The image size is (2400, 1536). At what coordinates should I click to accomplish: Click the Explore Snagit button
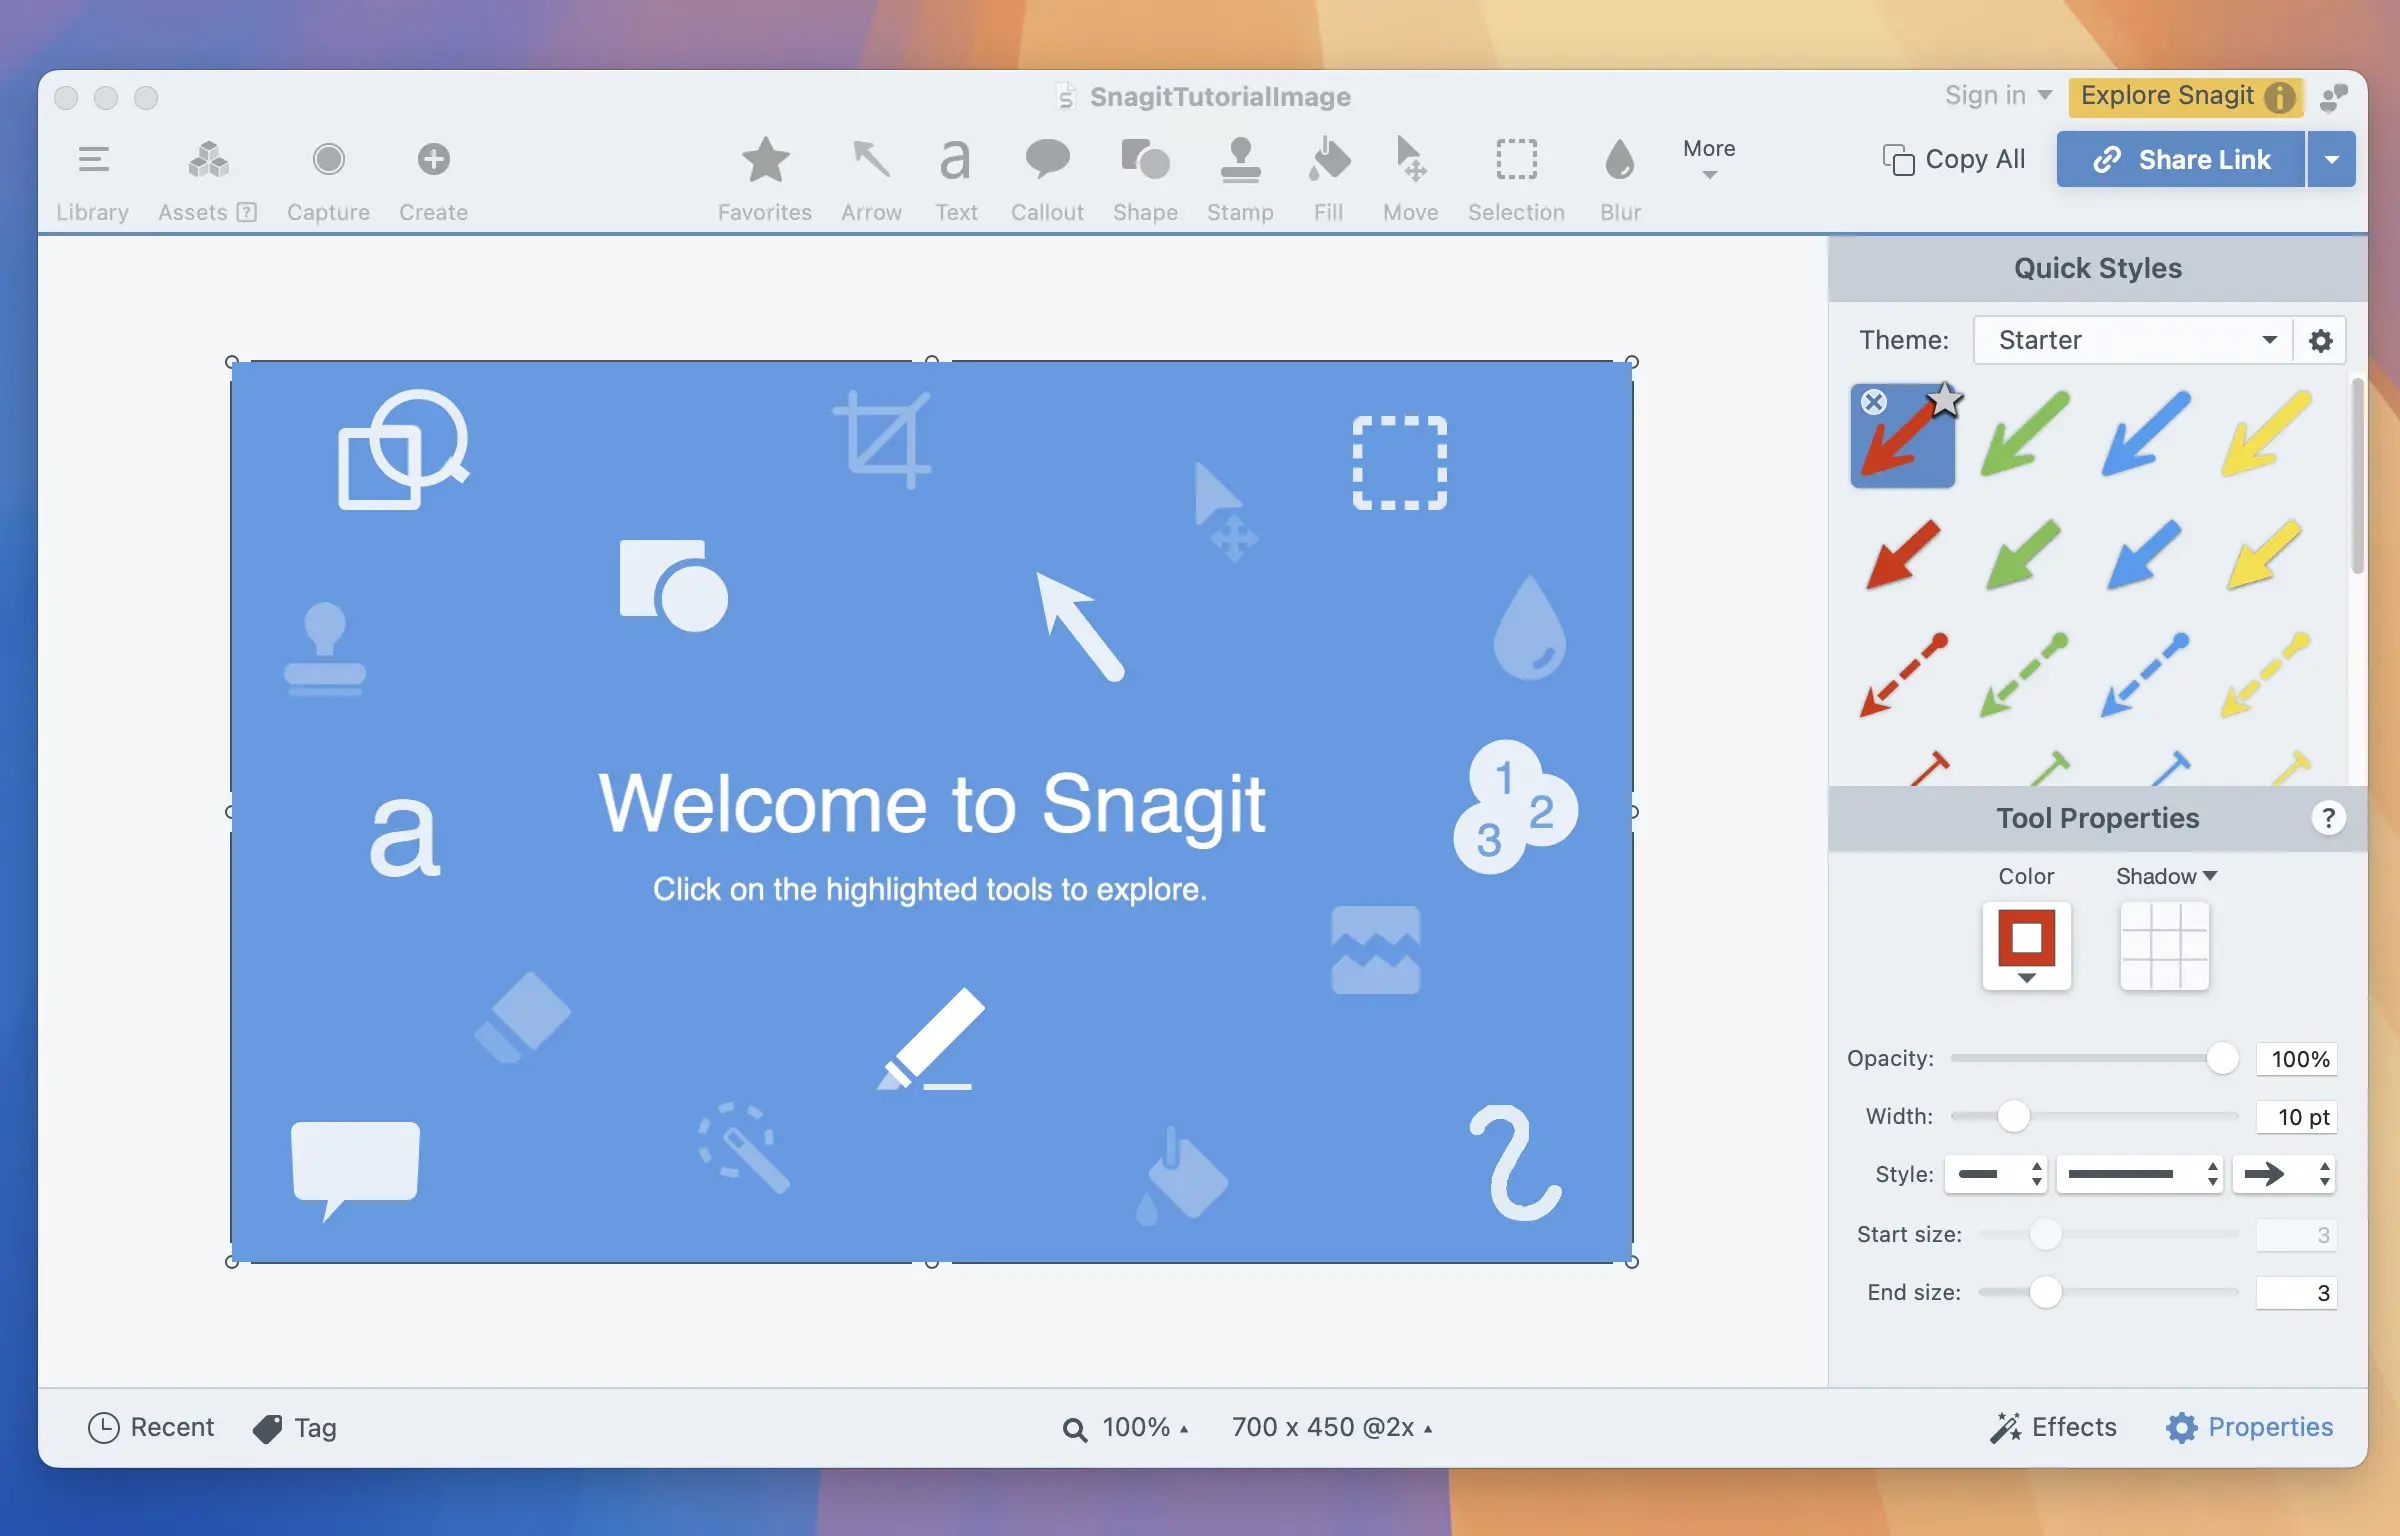coord(2184,96)
